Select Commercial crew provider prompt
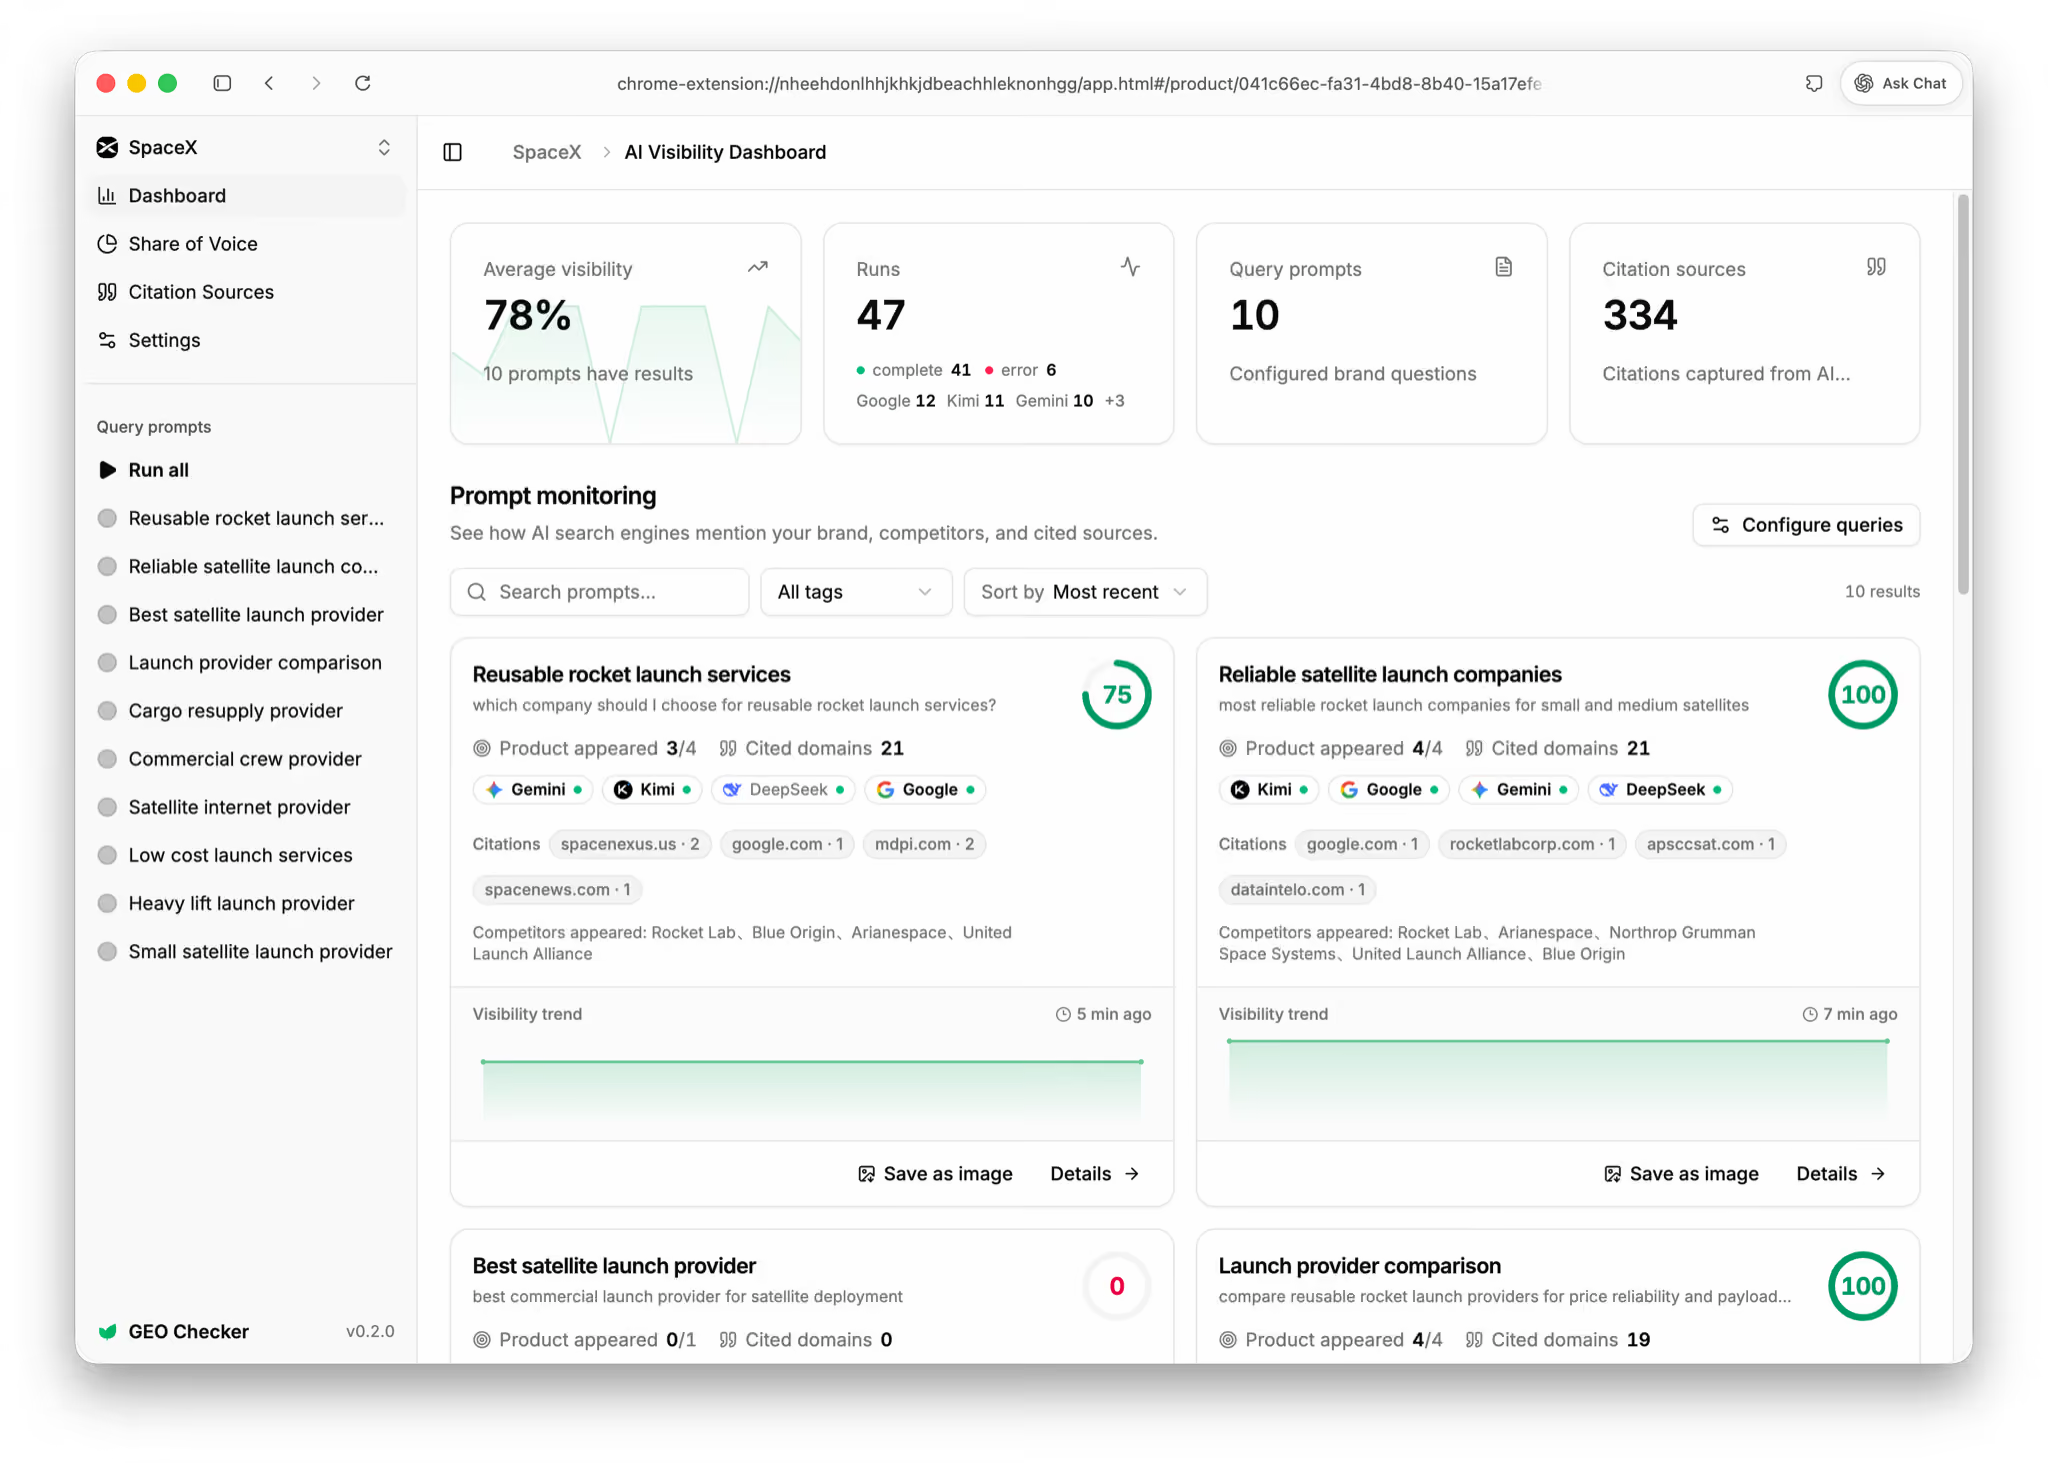Screen dimensions: 2048x1463 tap(246, 759)
